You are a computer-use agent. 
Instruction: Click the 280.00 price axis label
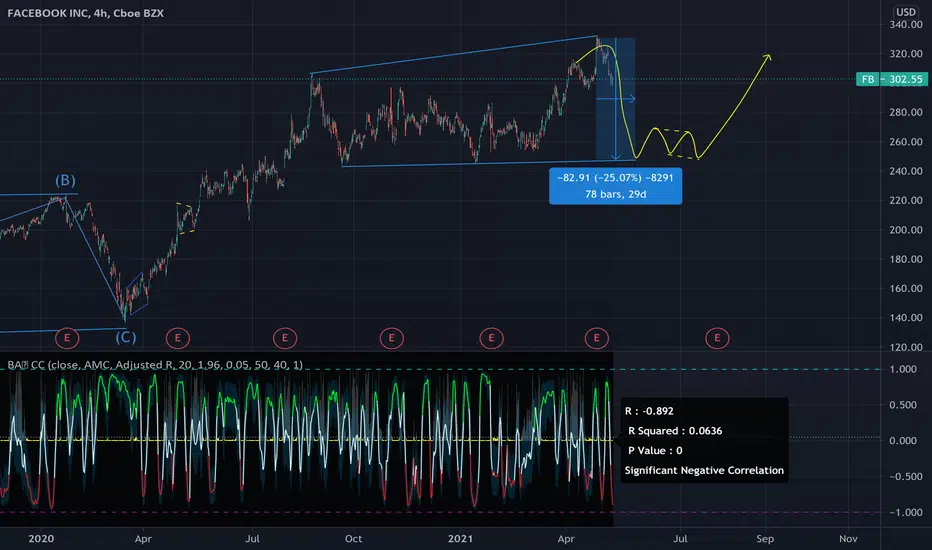pos(906,112)
